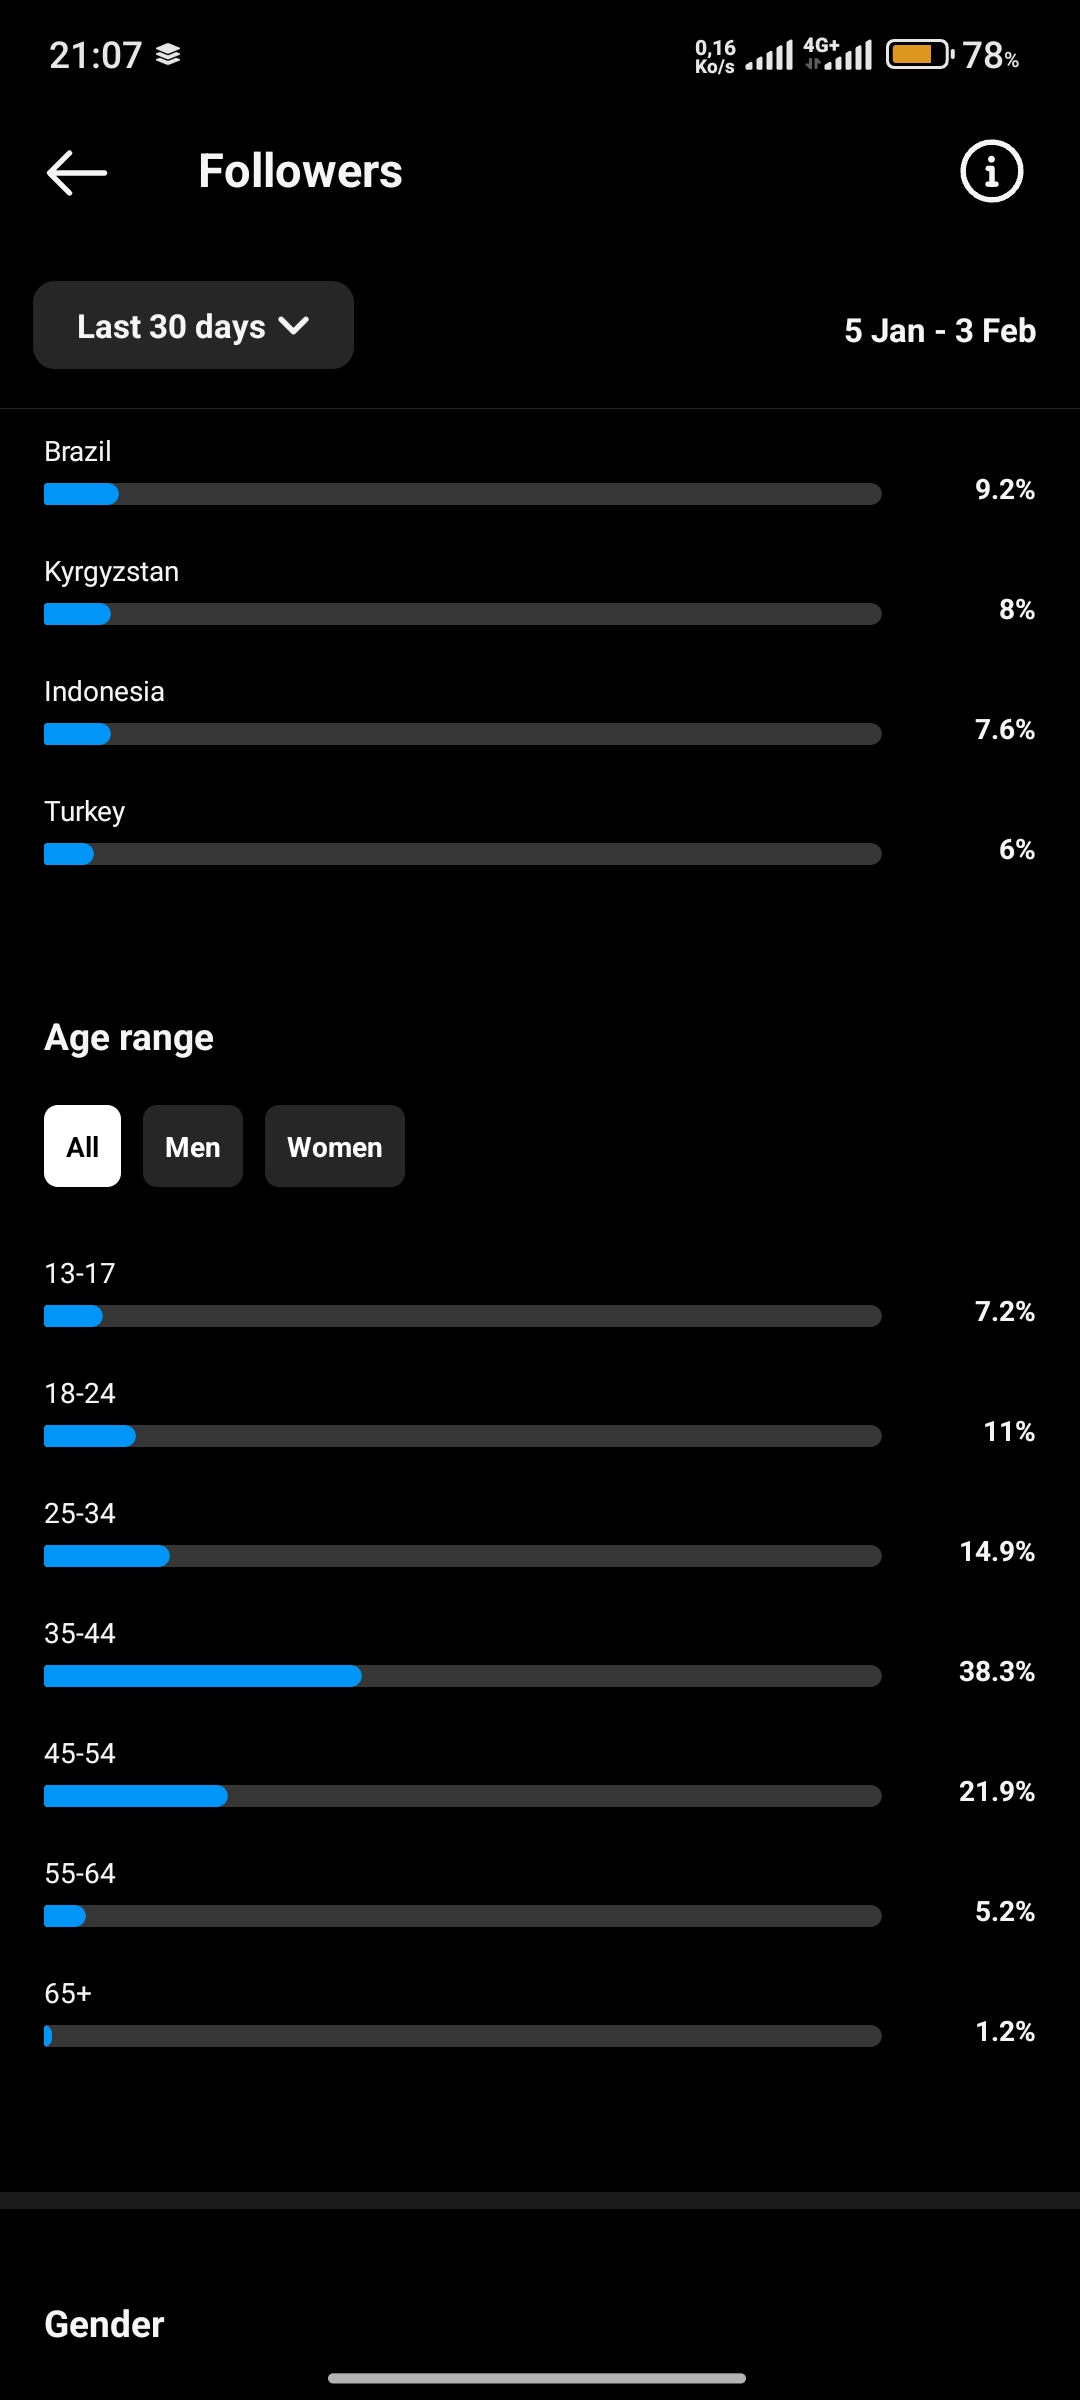Viewport: 1080px width, 2400px height.
Task: Tap the 4G+ signal strength icon
Action: coord(838,54)
